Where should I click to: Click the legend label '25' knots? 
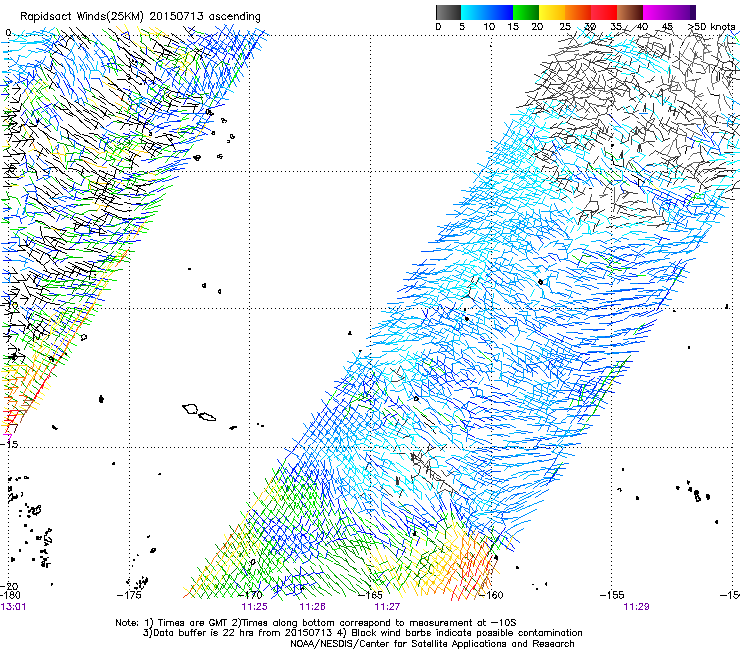coord(565,27)
